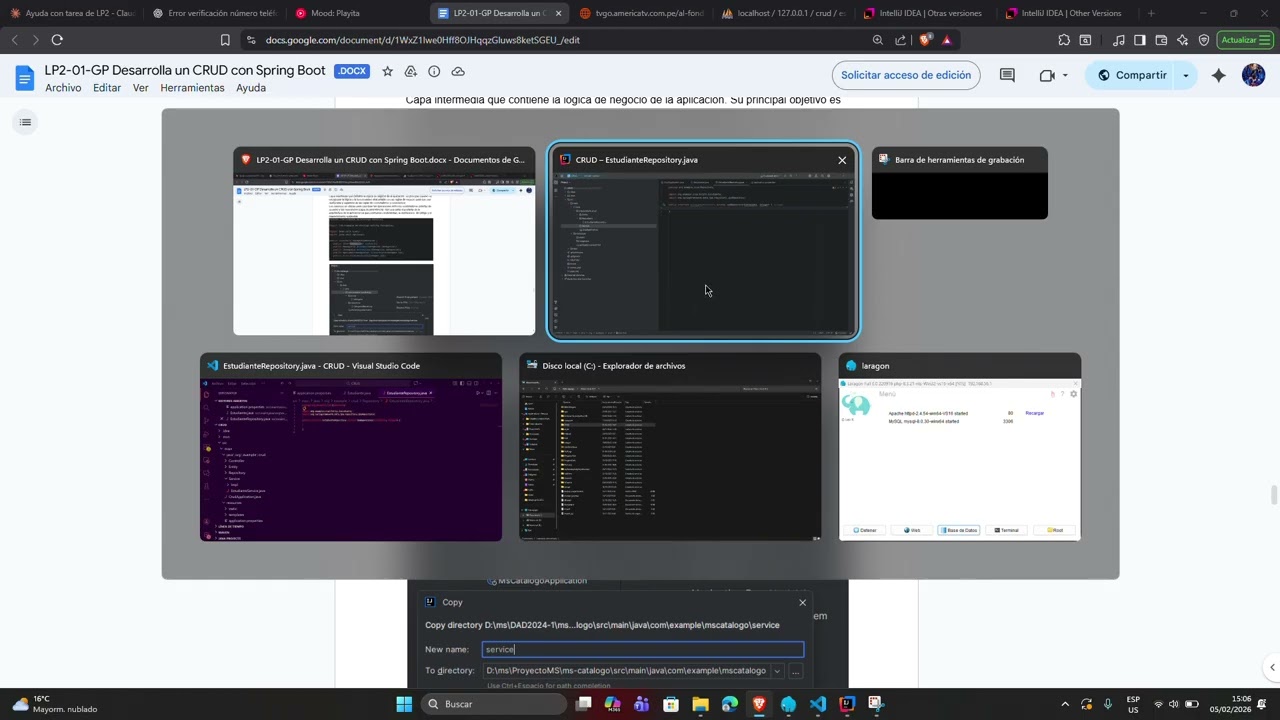
Task: Click the move-to-Drive folder icon
Action: click(411, 71)
